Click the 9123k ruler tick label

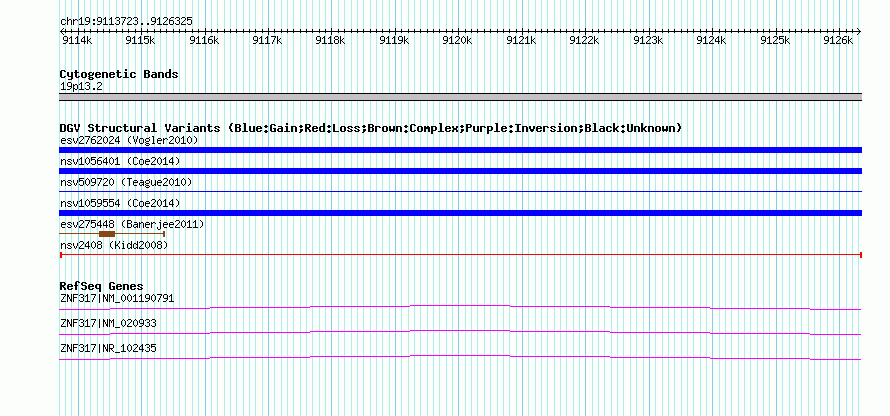point(648,40)
